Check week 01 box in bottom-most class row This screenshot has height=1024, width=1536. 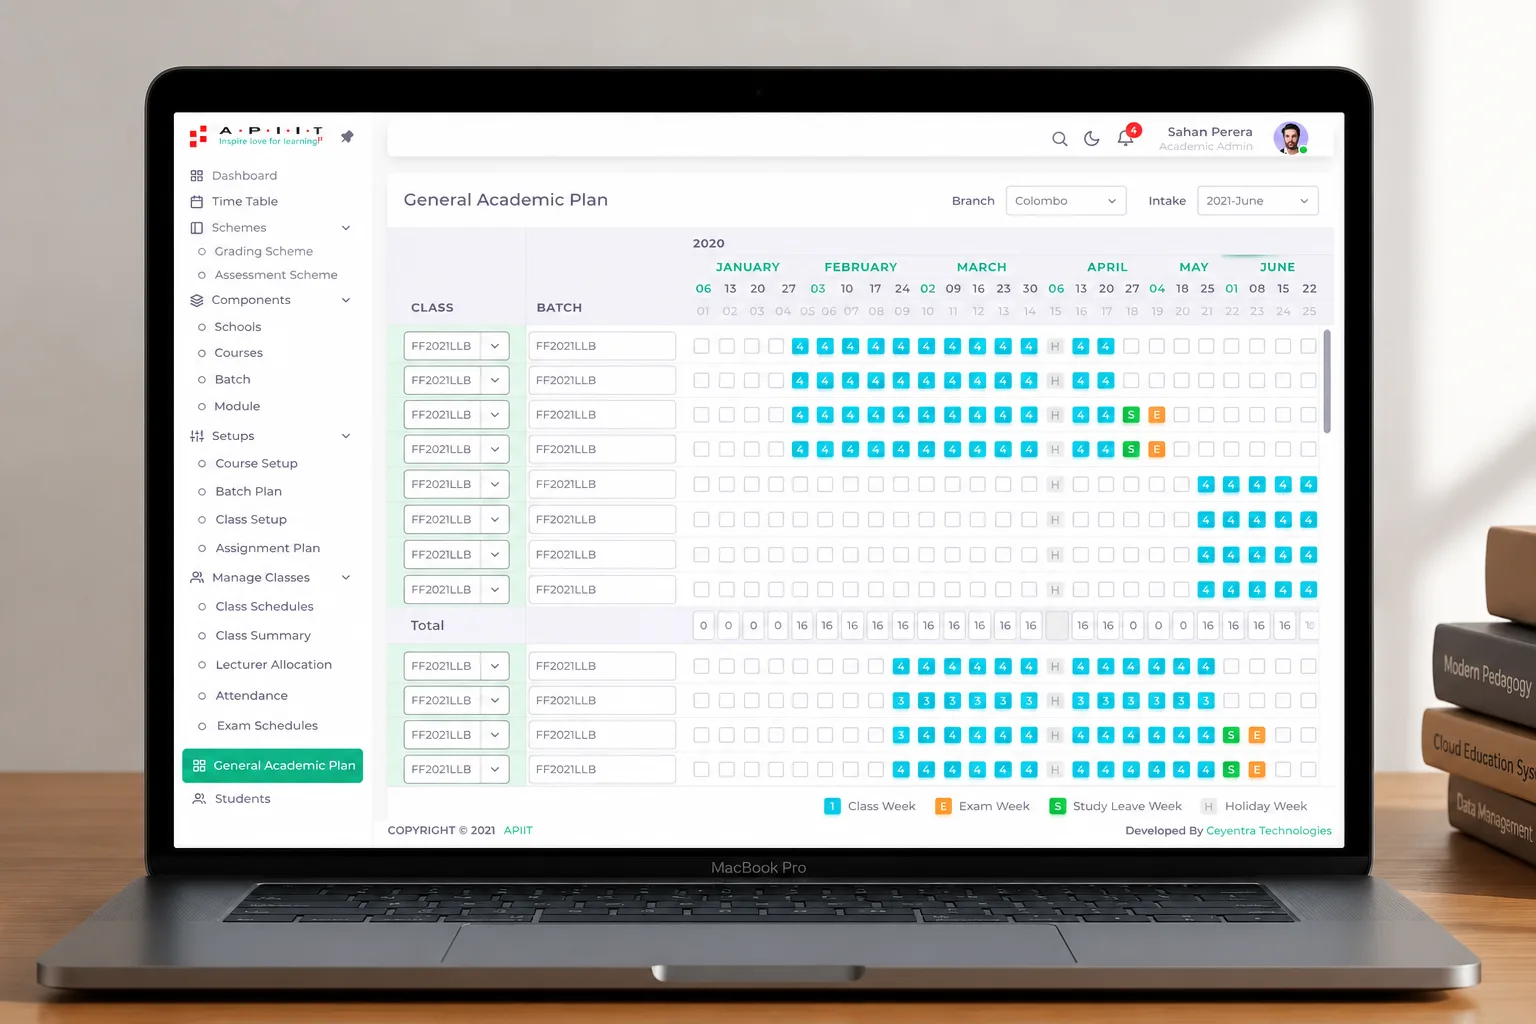pos(702,769)
